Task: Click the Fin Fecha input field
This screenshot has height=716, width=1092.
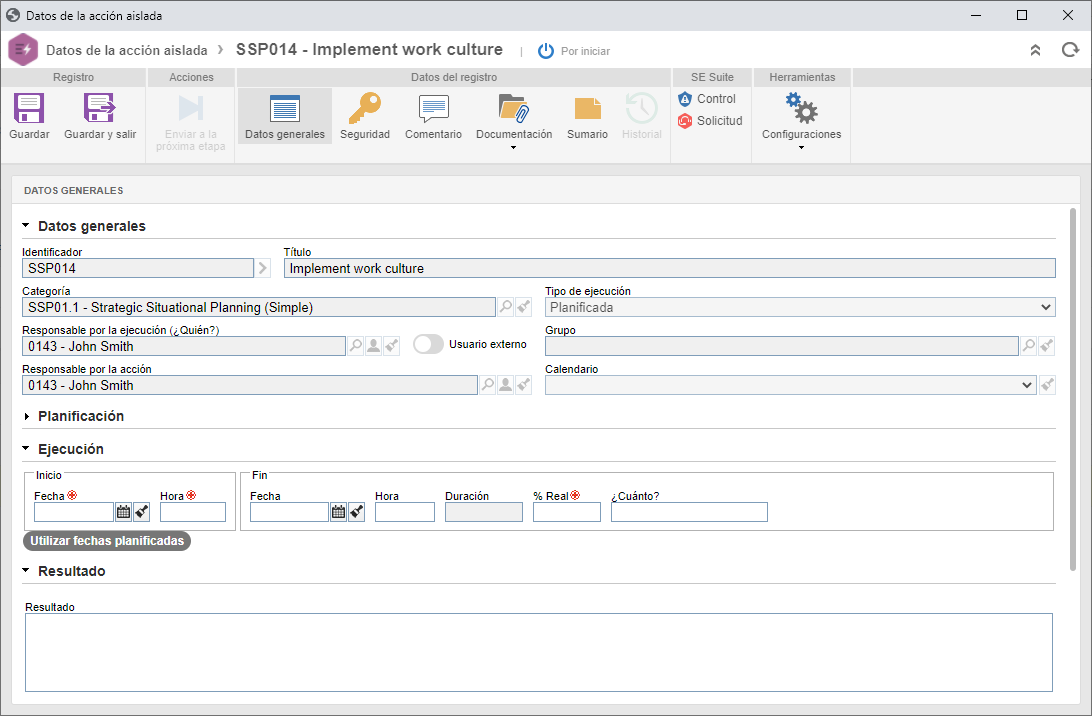Action: (x=290, y=512)
